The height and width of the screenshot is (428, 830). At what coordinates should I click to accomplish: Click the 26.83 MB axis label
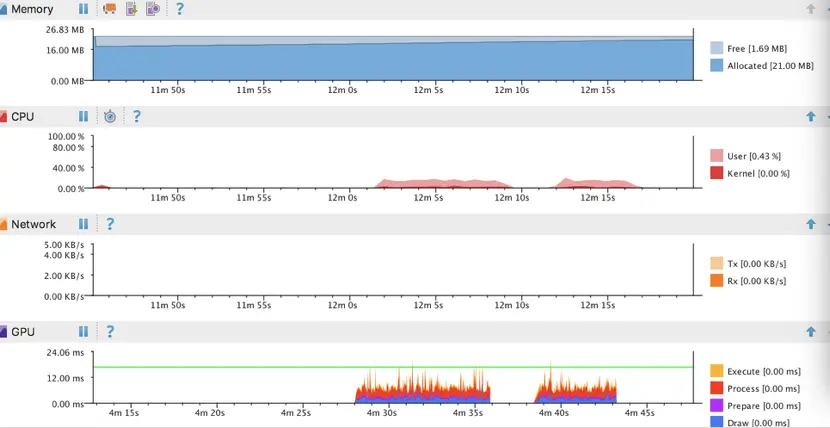65,31
